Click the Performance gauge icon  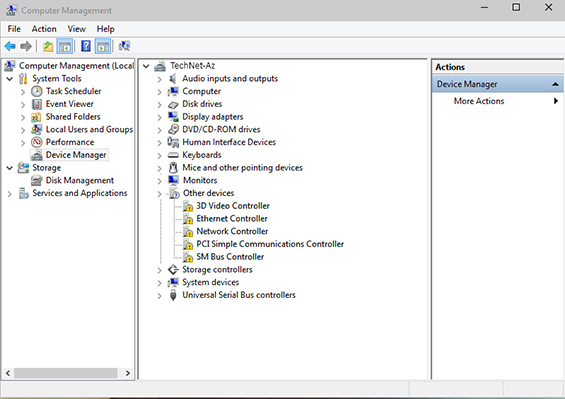coord(36,142)
